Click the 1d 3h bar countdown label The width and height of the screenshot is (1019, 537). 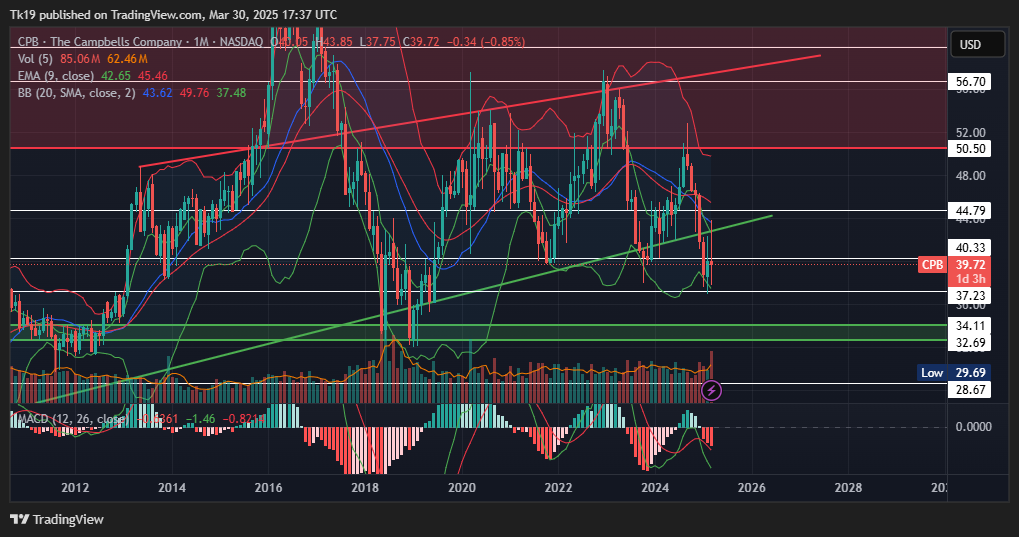(x=970, y=279)
